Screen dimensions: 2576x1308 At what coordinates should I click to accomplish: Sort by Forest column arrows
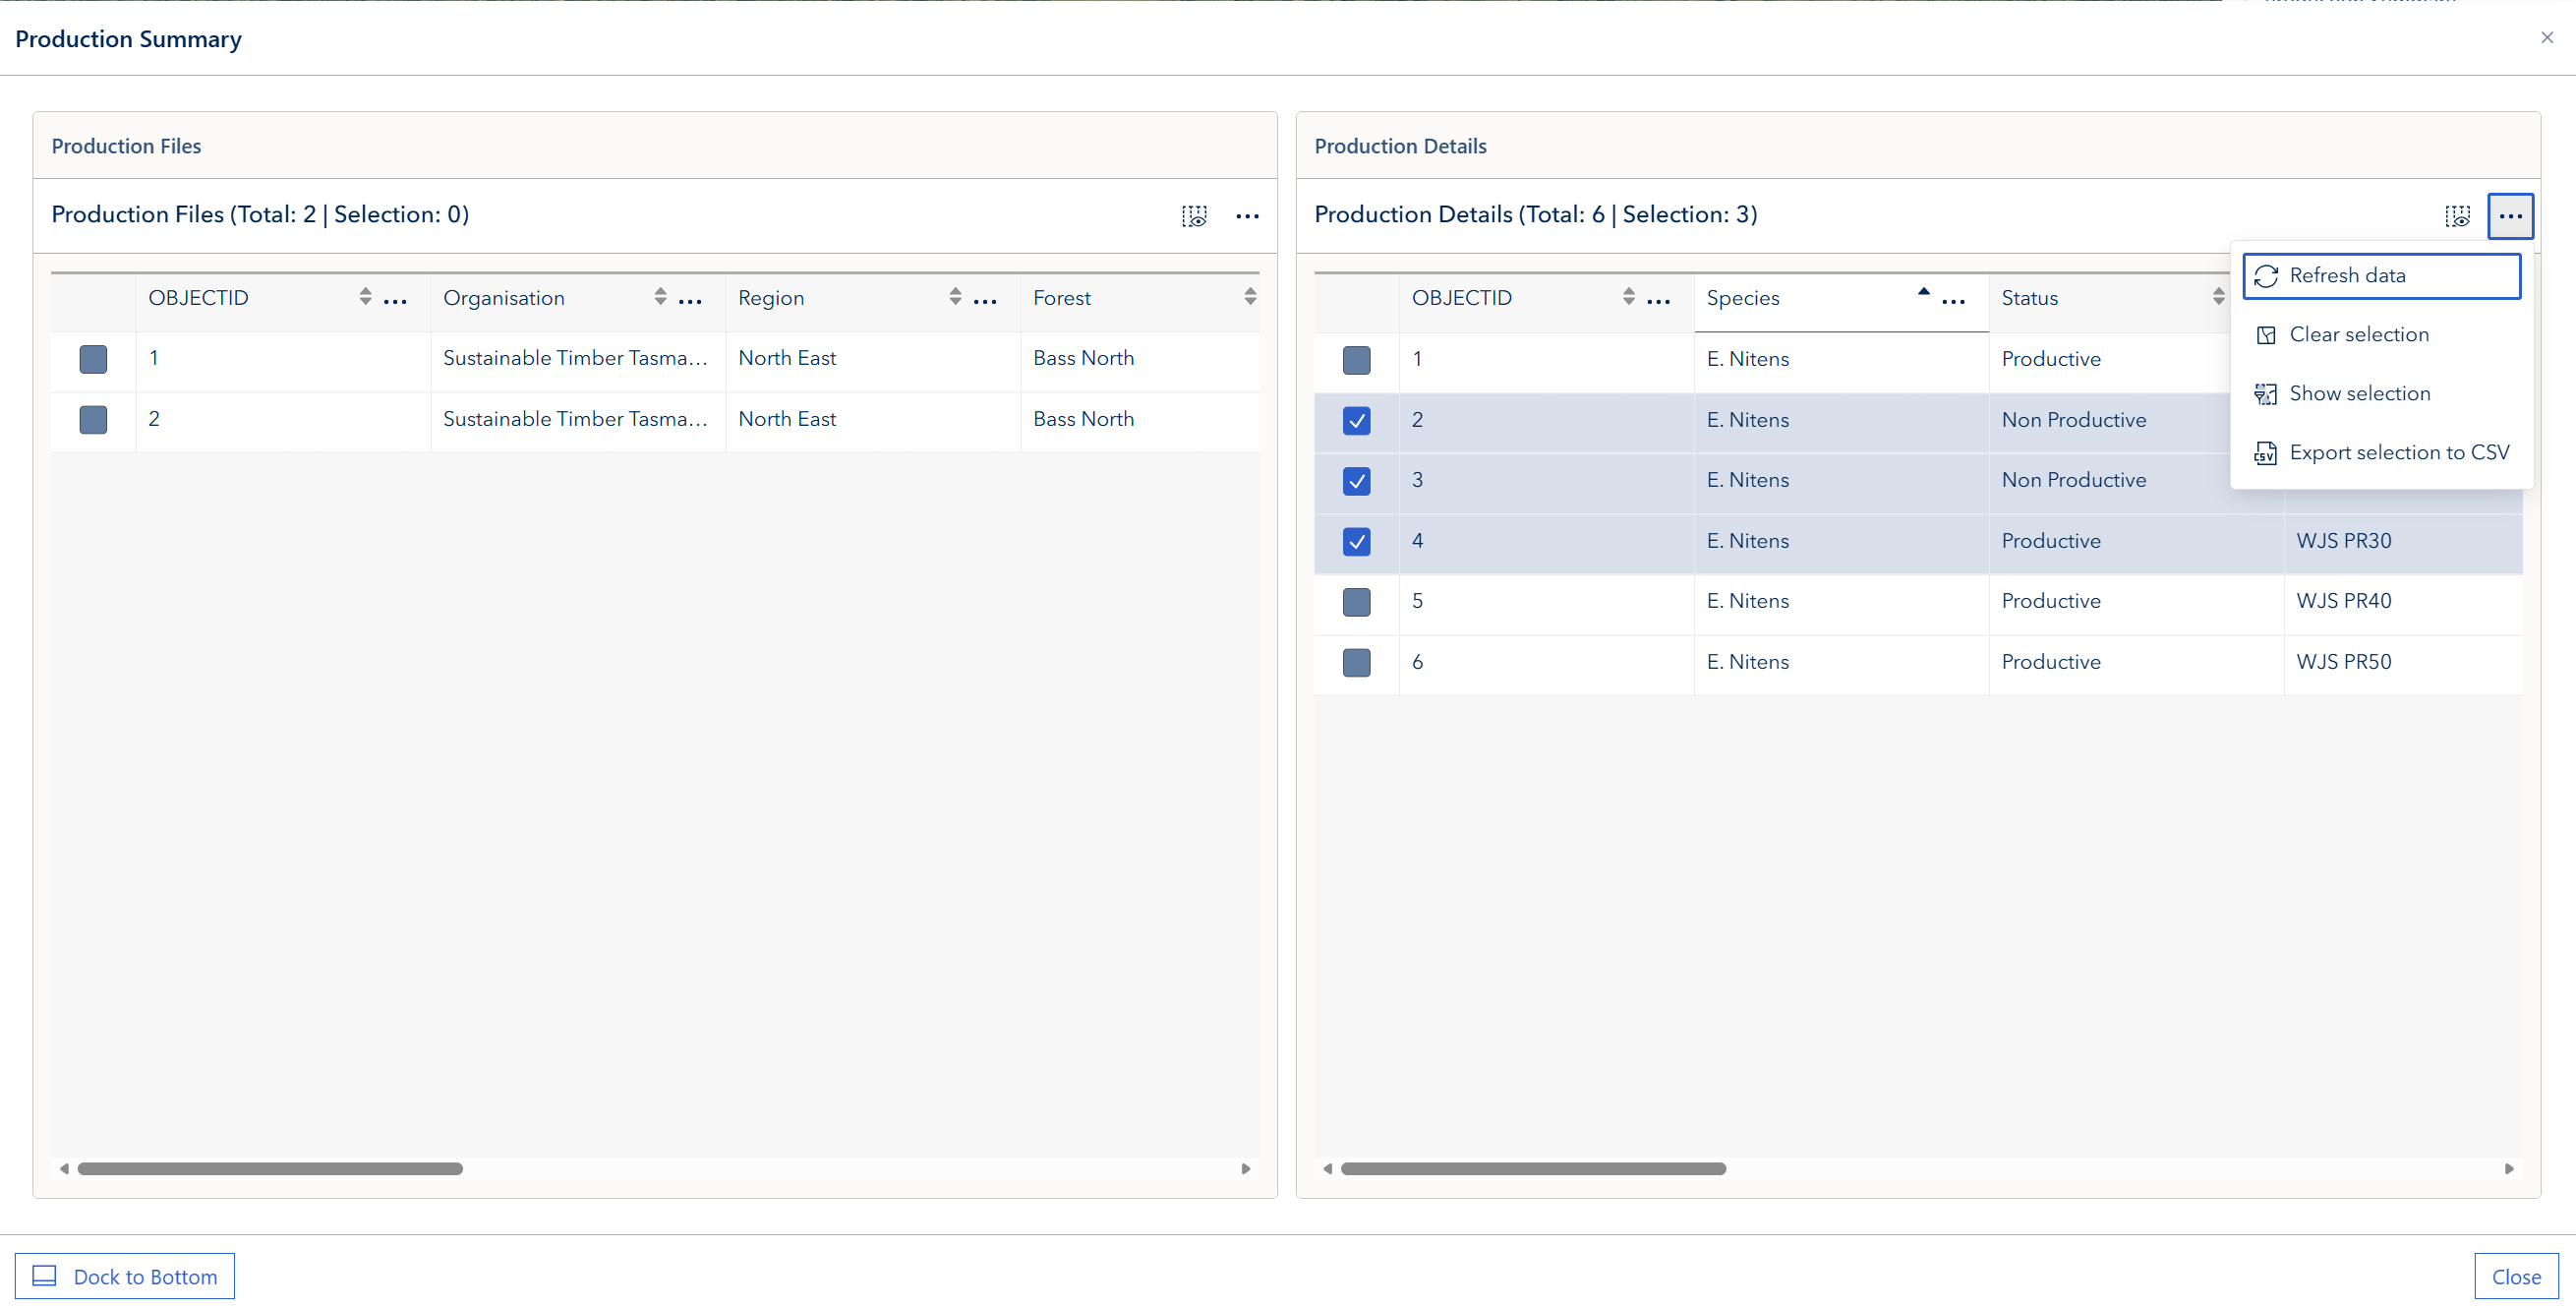(1250, 297)
